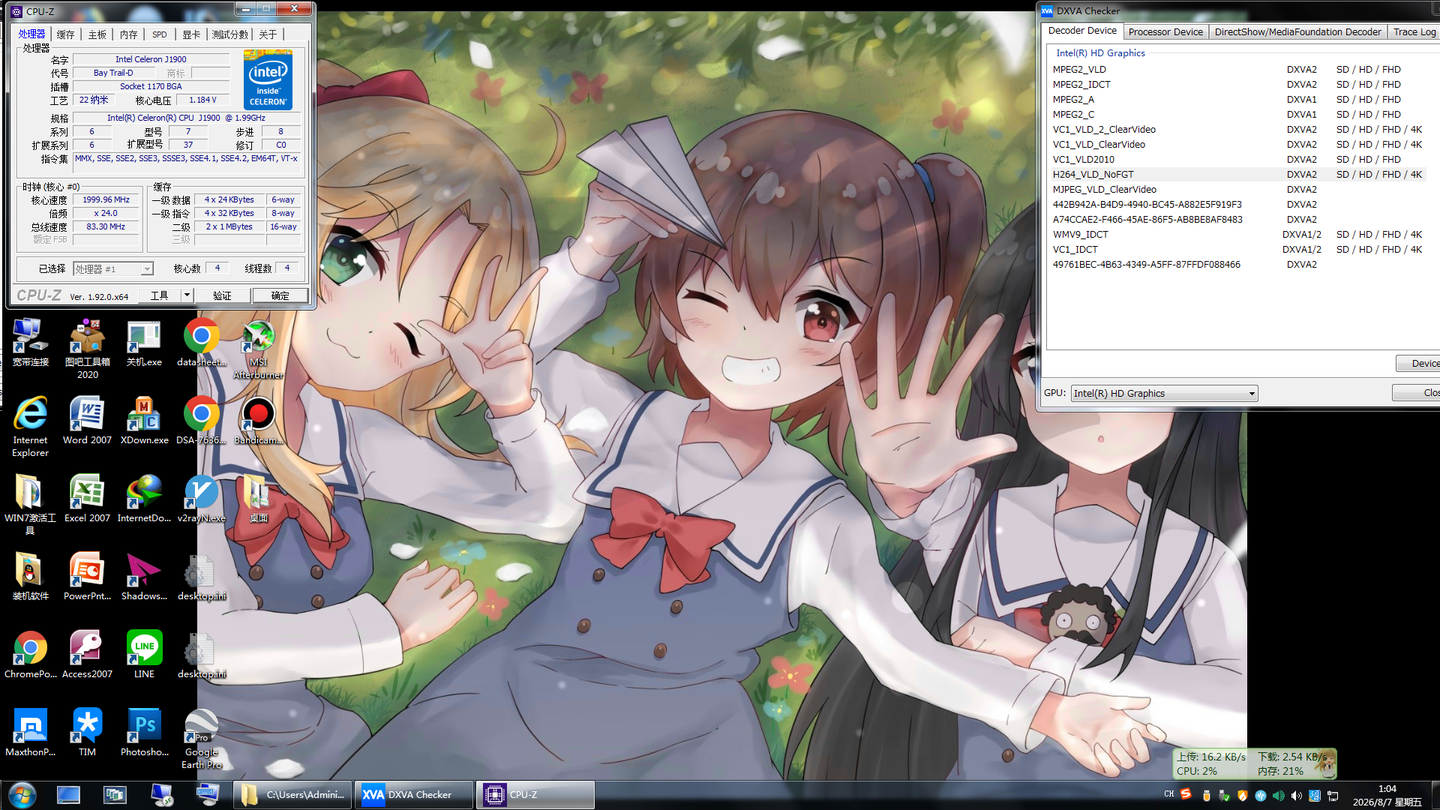Click the Intel Celeron J1900 name field
1440x810 pixels.
click(151, 59)
